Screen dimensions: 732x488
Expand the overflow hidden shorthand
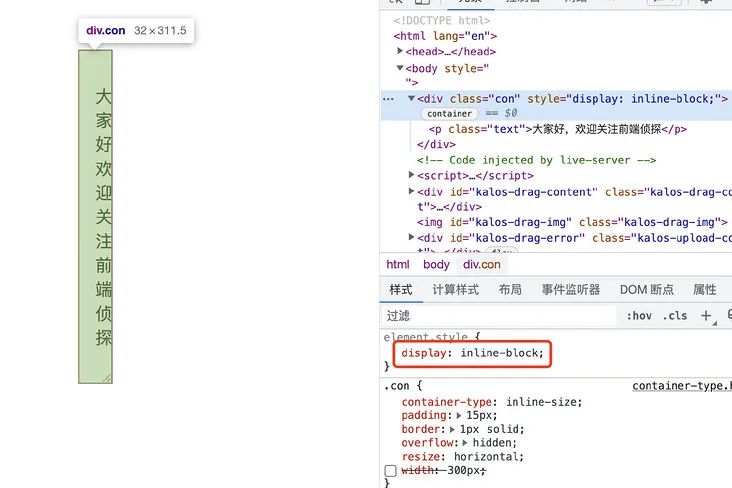pyautogui.click(x=465, y=442)
